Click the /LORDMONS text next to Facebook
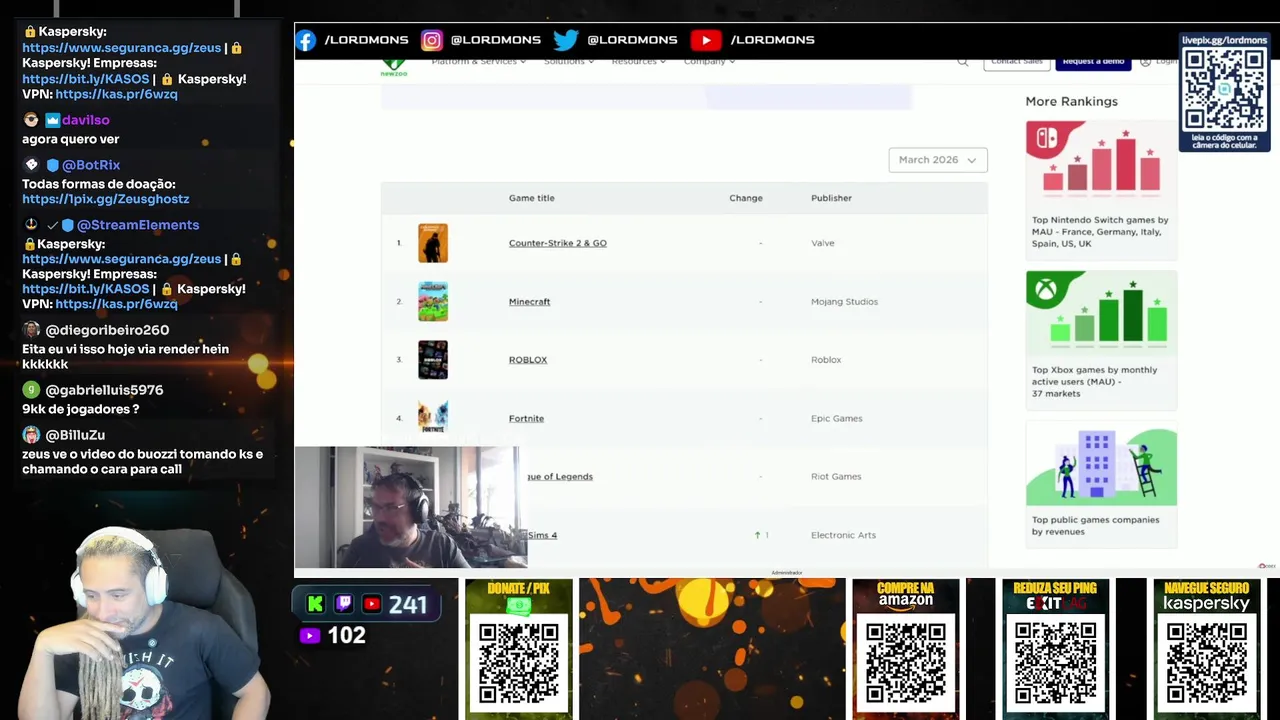The height and width of the screenshot is (720, 1280). tap(366, 40)
